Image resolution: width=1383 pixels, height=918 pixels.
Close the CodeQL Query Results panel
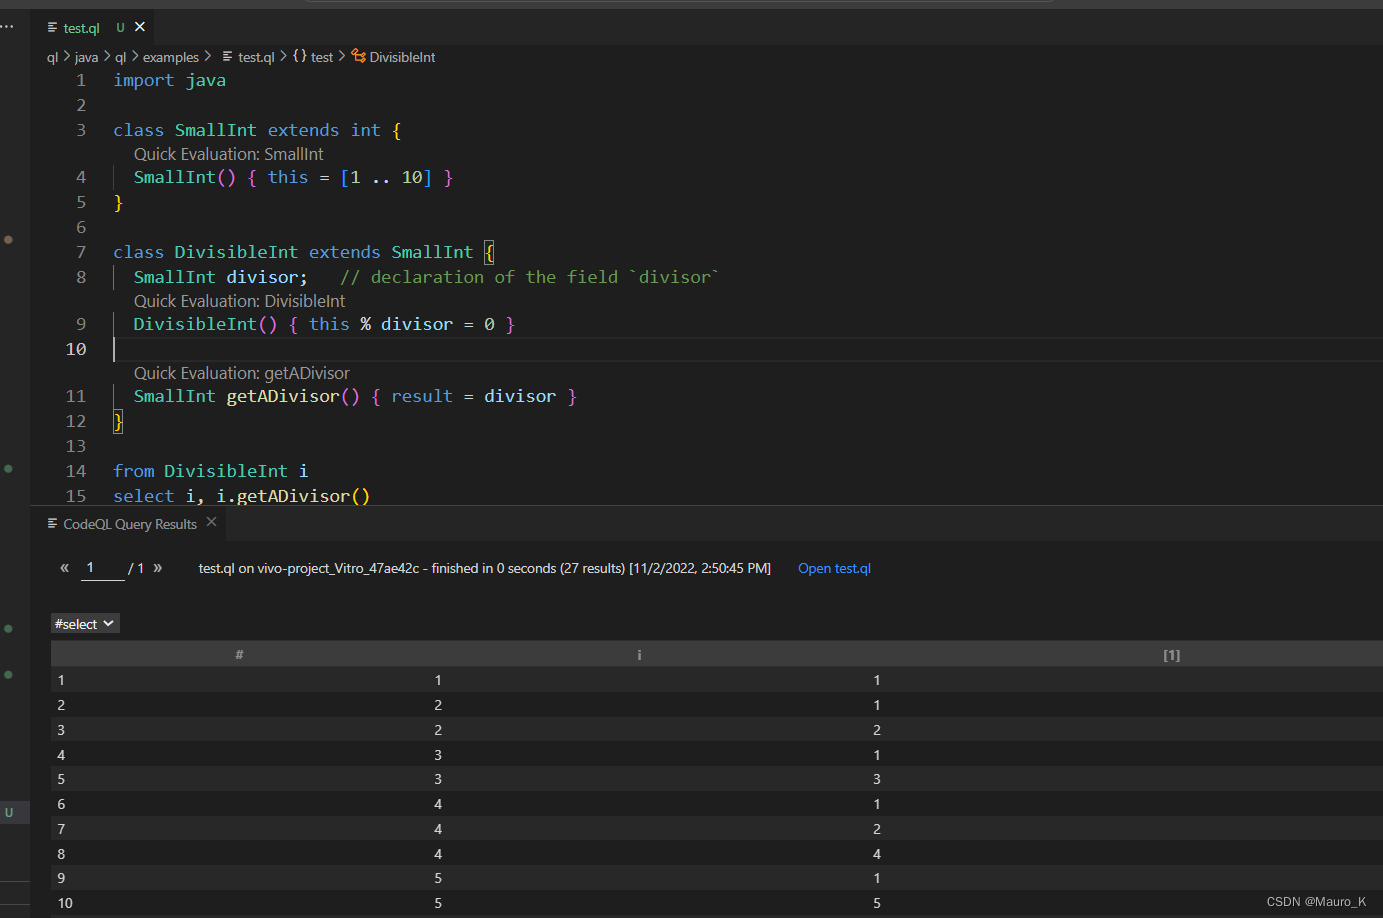point(211,522)
